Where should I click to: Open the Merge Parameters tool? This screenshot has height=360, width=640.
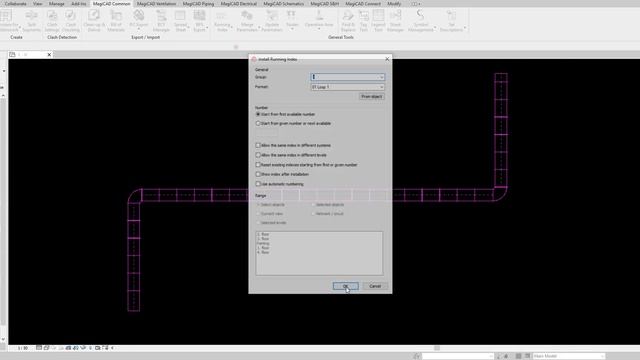pos(247,21)
